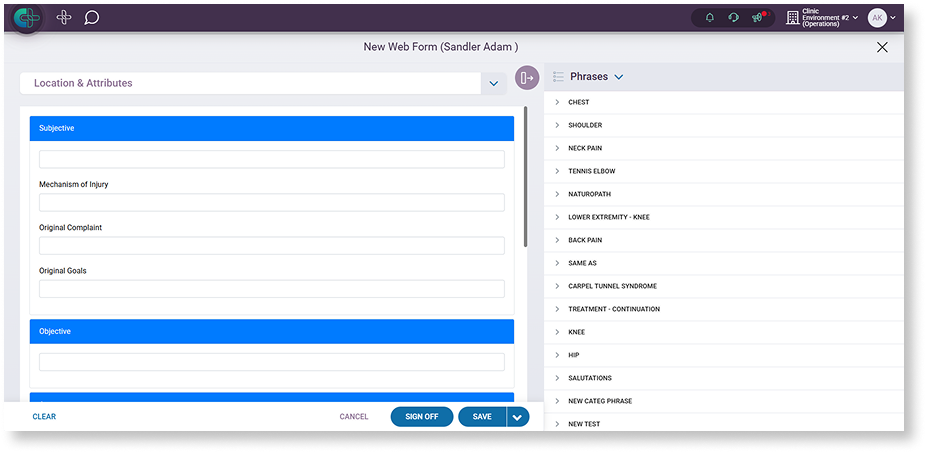
Task: Click the SIGN OFF button
Action: (x=421, y=417)
